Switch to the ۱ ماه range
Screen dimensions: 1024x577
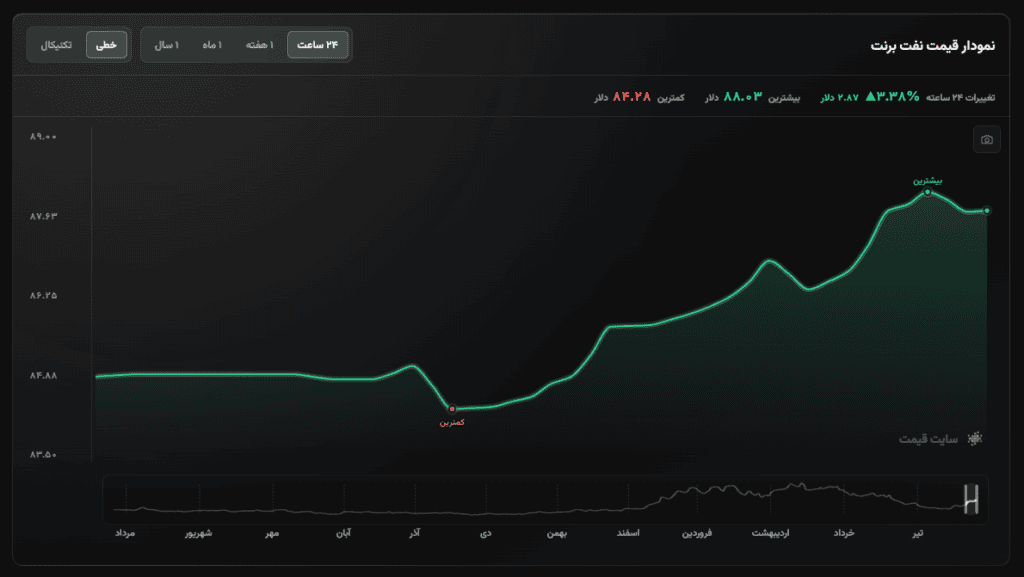tap(212, 45)
